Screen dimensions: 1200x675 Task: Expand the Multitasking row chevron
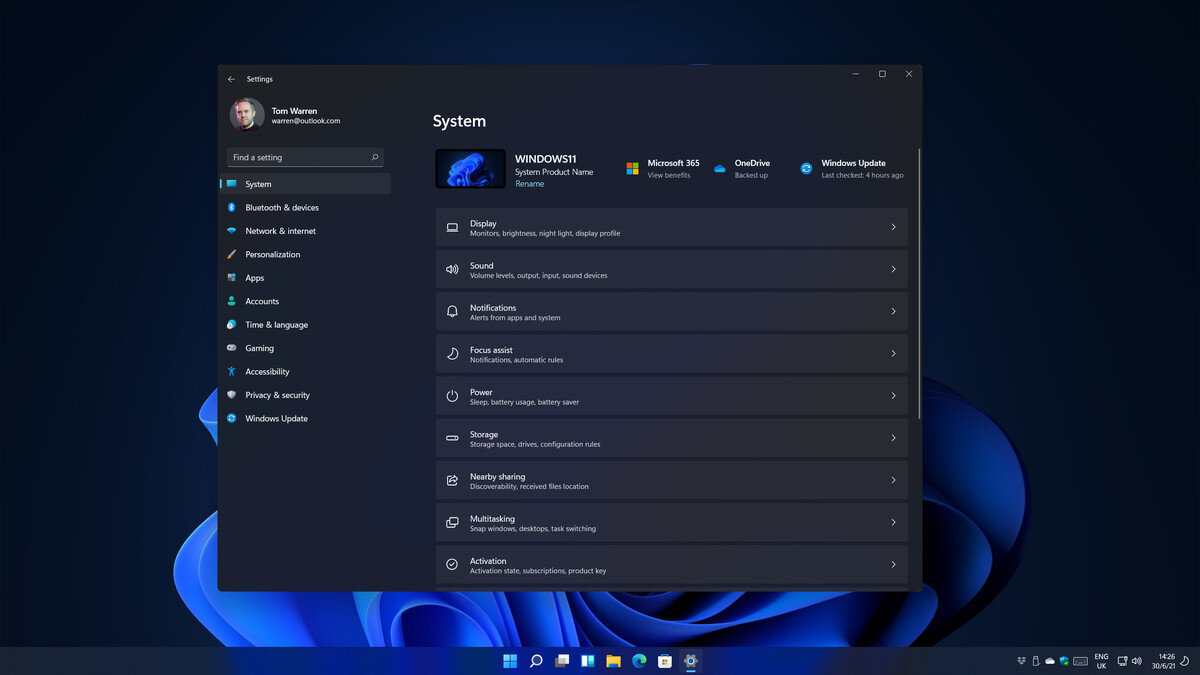pos(893,522)
